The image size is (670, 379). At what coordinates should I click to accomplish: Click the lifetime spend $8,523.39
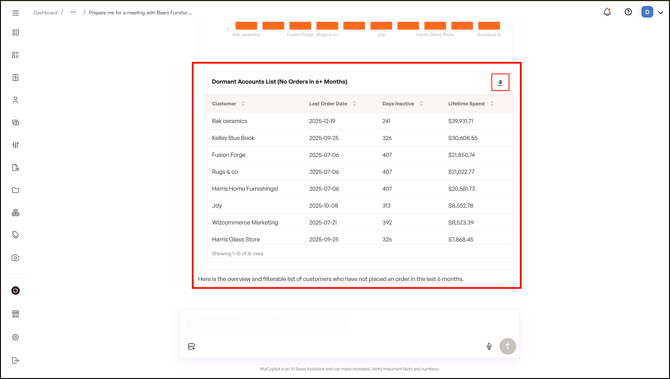point(460,222)
